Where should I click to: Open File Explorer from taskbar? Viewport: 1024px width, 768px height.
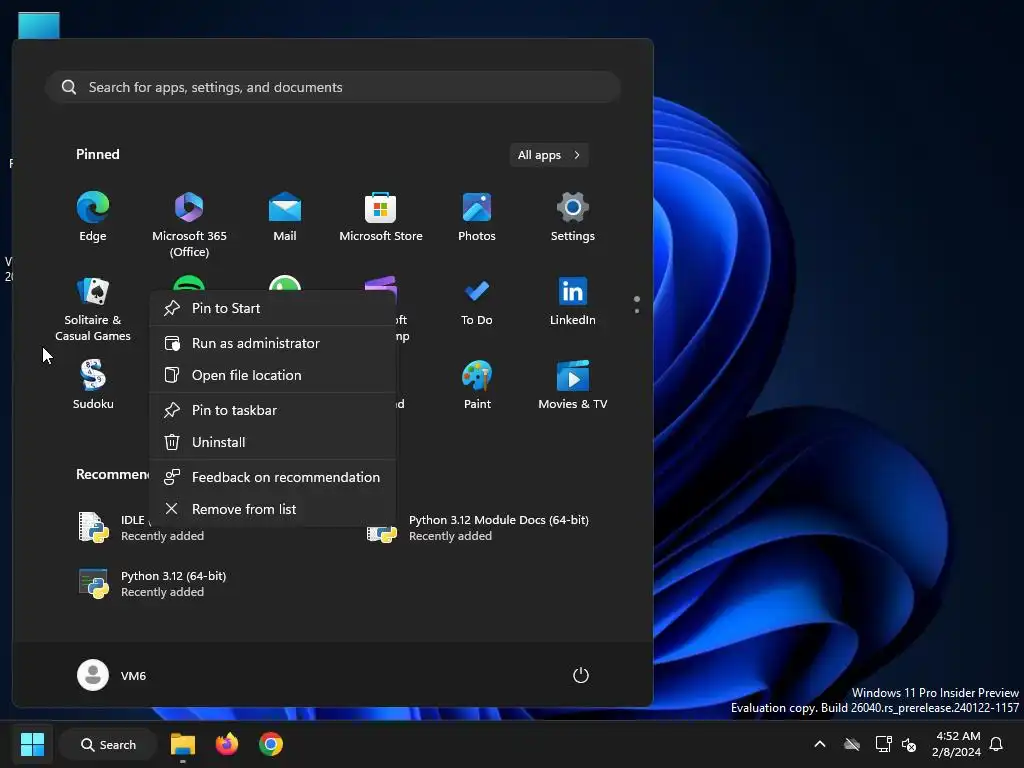(183, 744)
